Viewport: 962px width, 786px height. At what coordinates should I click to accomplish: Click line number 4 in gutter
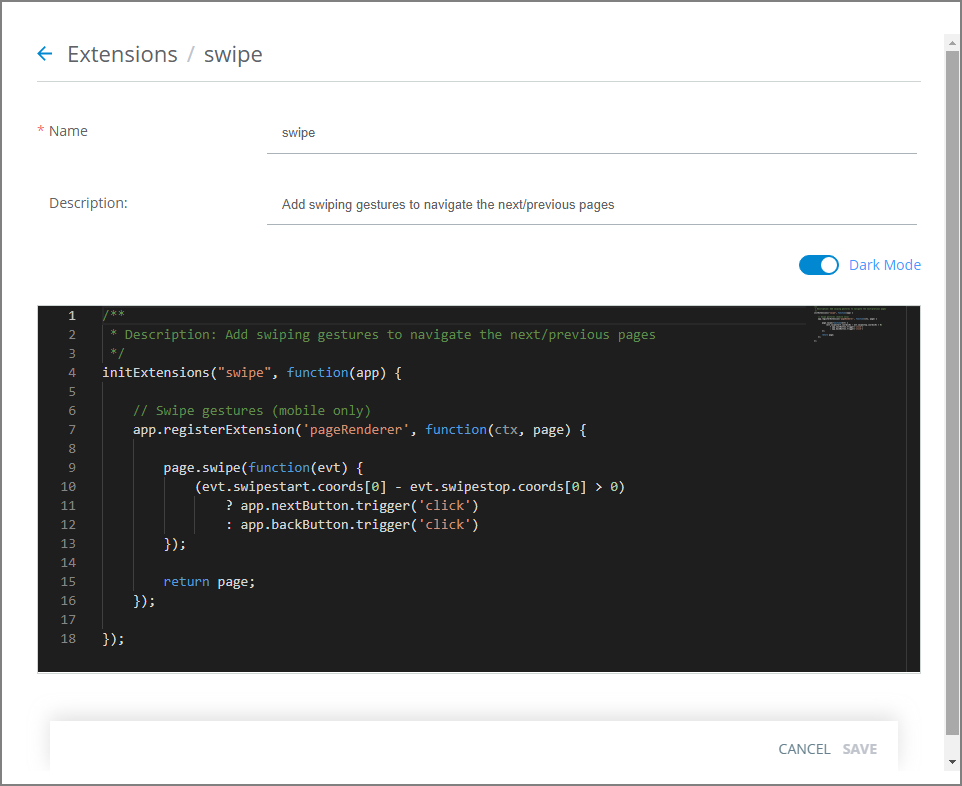(72, 372)
